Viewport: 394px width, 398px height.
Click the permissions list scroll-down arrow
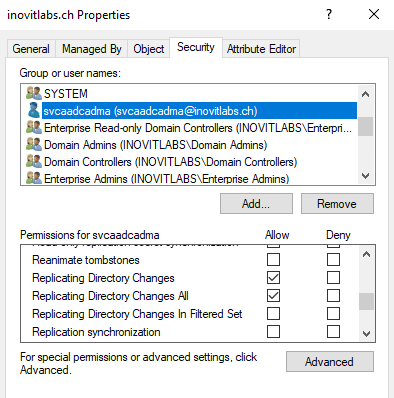(x=366, y=334)
